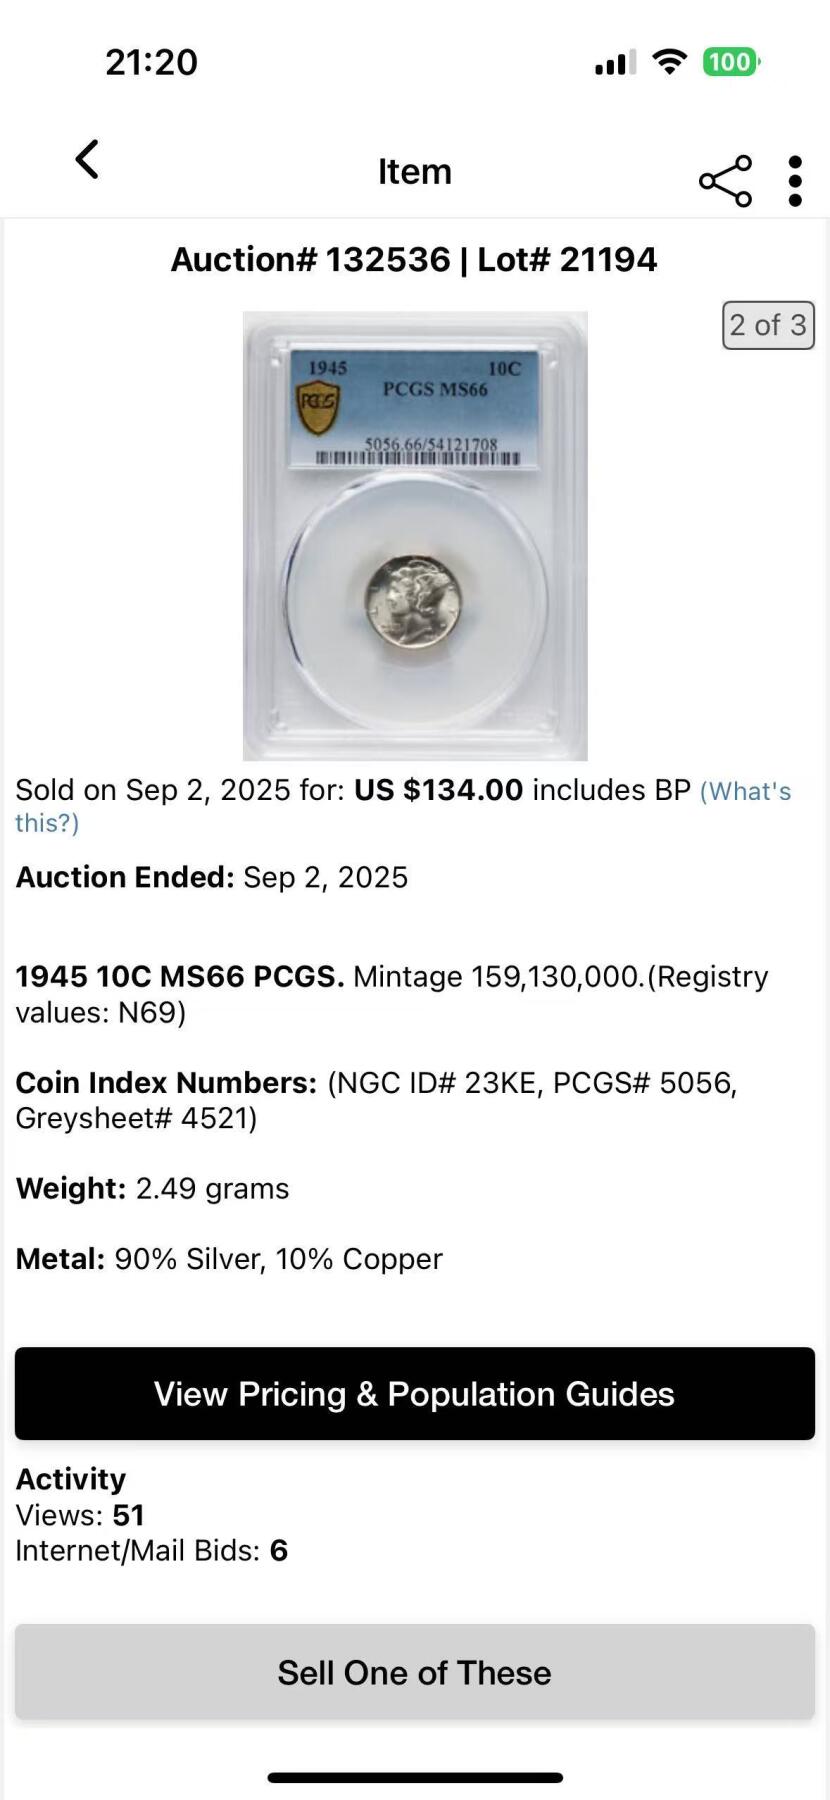Click the "What's this?" link
This screenshot has height=1800, width=830.
point(745,792)
